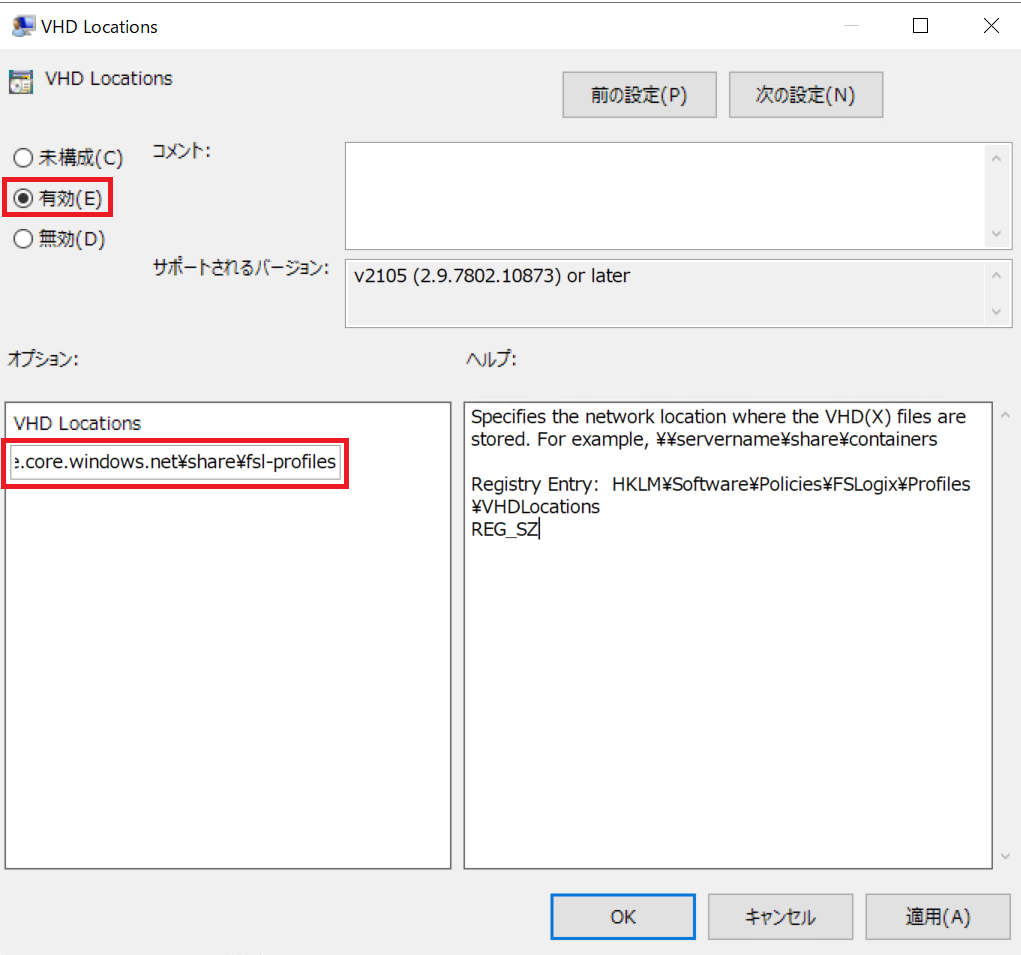1021x955 pixels.
Task: Click supported version box scroll down arrow
Action: click(x=996, y=312)
